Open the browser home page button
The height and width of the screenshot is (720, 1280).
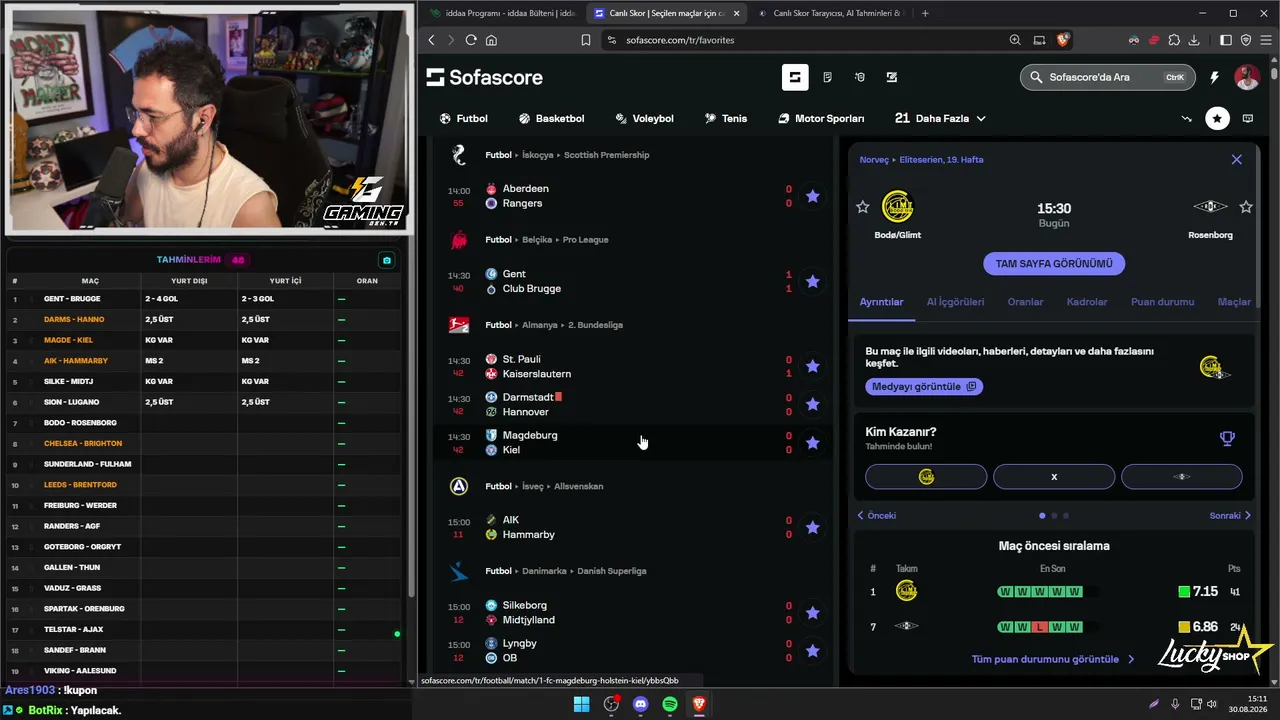491,40
